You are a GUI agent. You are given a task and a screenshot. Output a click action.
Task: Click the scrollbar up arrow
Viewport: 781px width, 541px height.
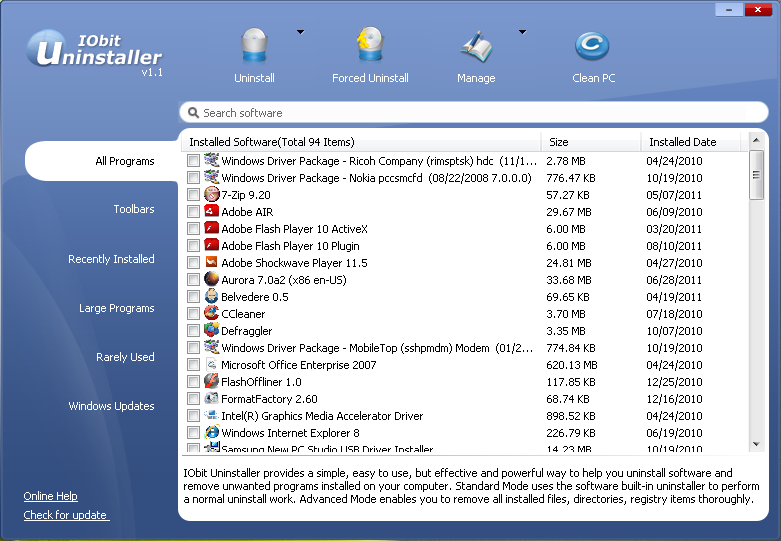pyautogui.click(x=756, y=140)
